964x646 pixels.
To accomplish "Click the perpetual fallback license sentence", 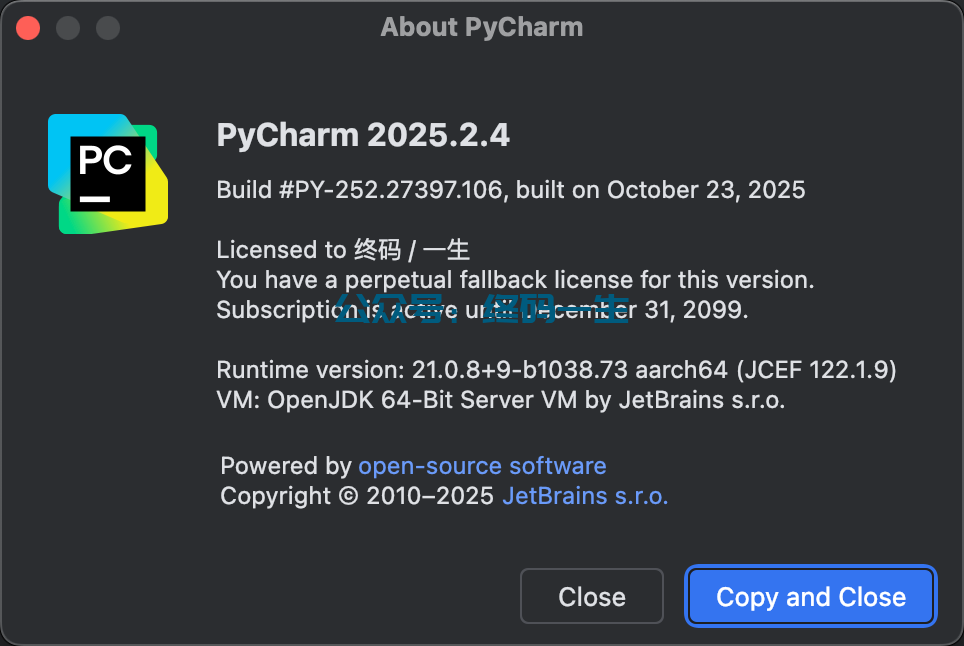I will 515,280.
